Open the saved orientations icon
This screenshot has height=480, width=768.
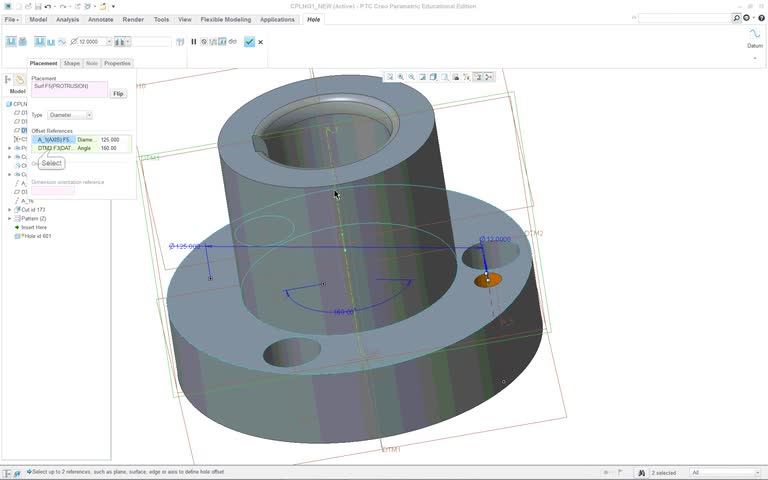click(444, 77)
